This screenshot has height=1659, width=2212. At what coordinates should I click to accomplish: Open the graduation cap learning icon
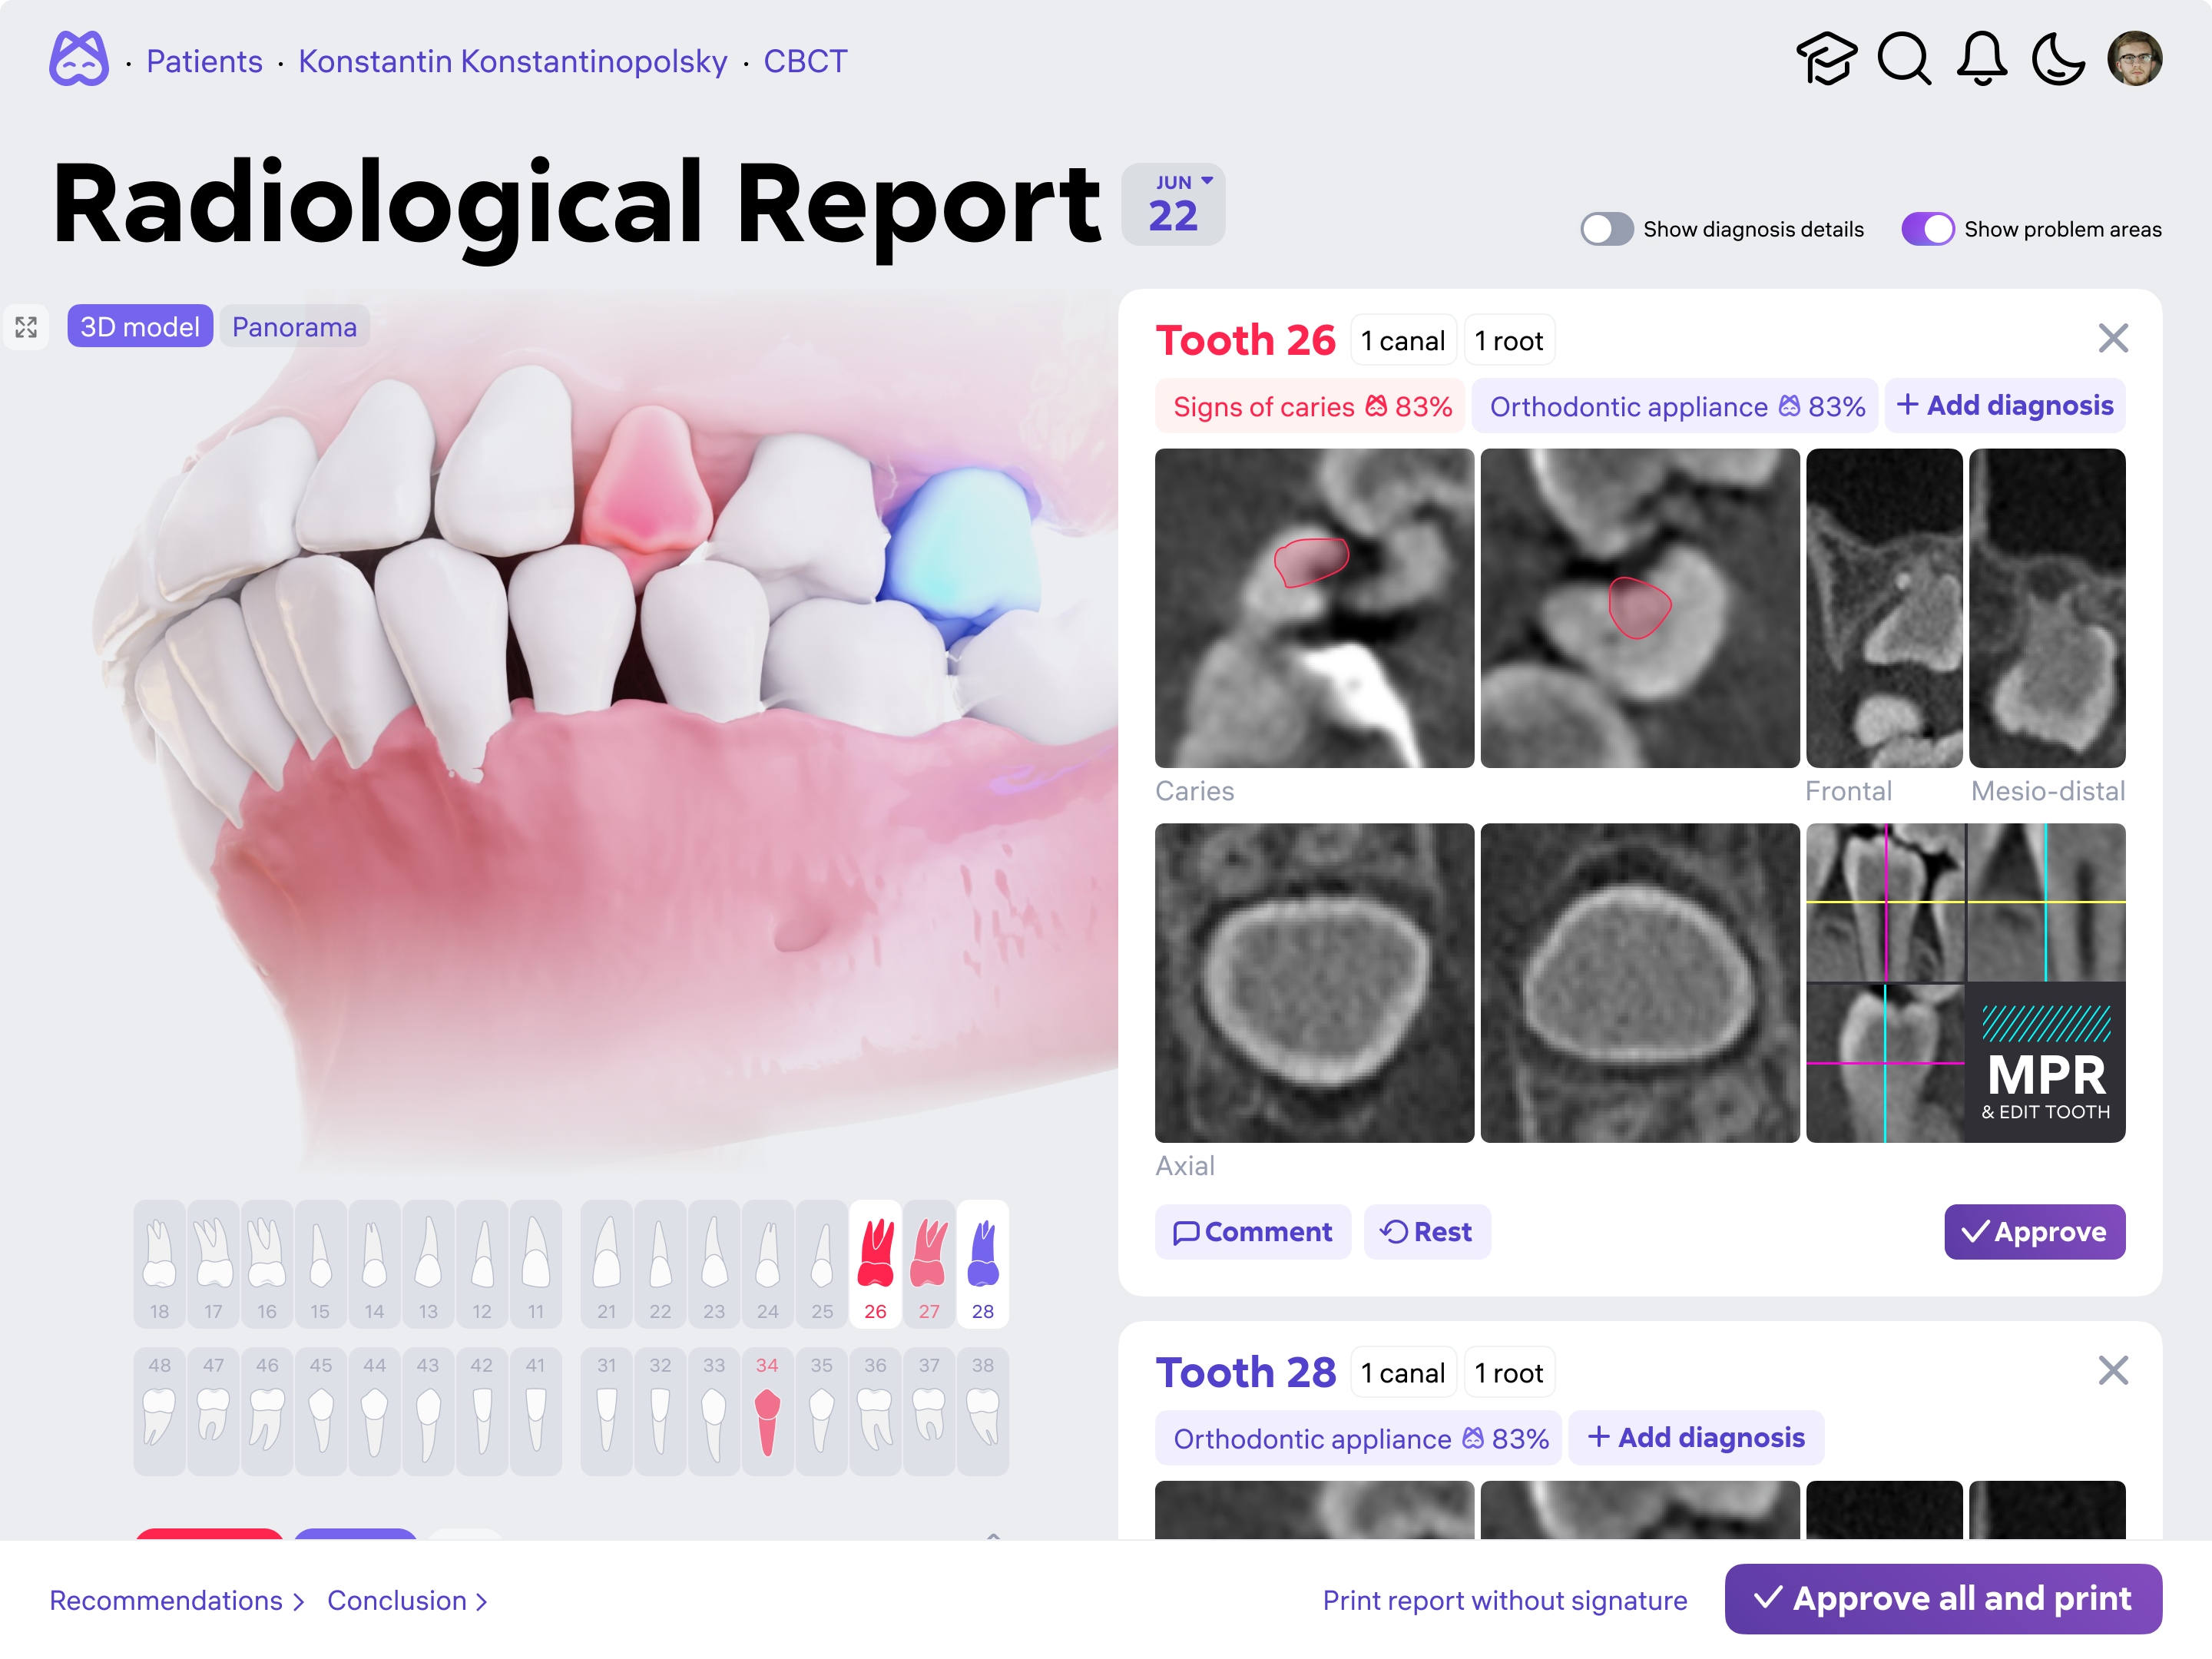point(1825,60)
